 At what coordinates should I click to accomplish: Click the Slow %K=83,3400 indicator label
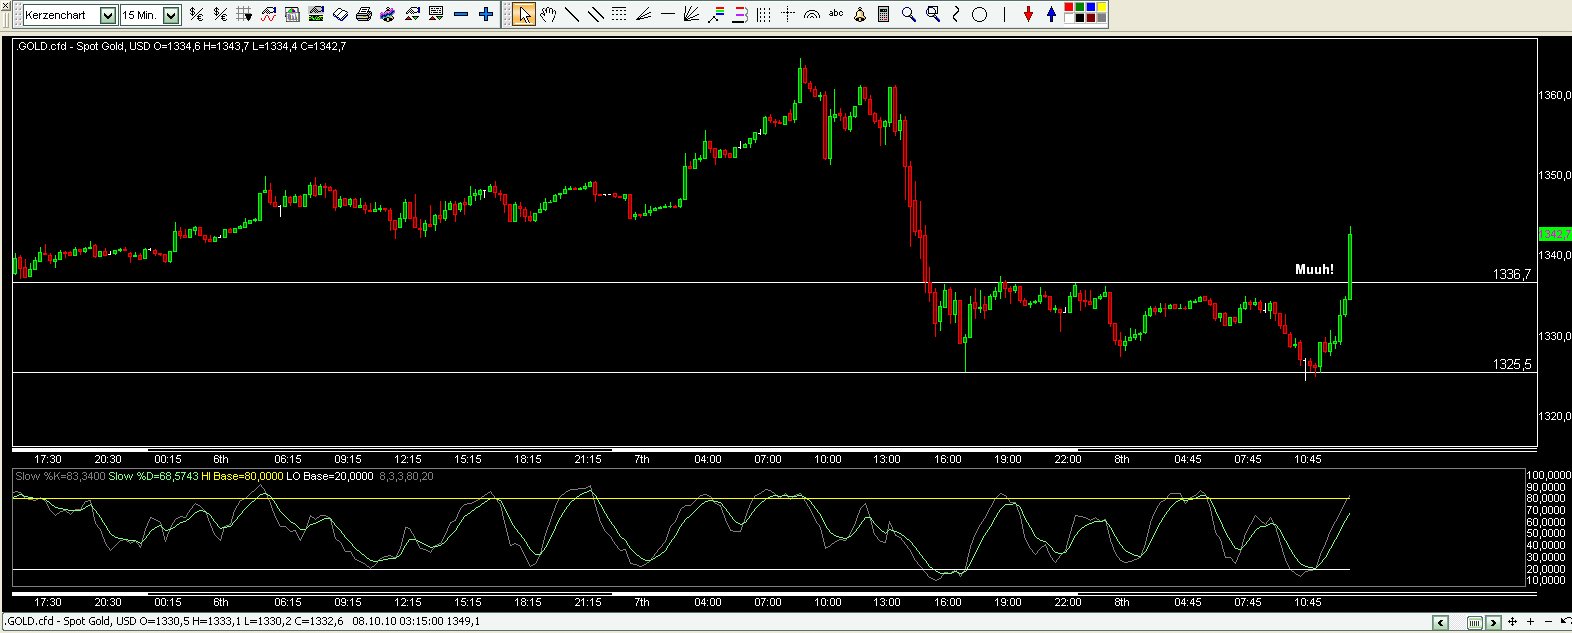[60, 476]
